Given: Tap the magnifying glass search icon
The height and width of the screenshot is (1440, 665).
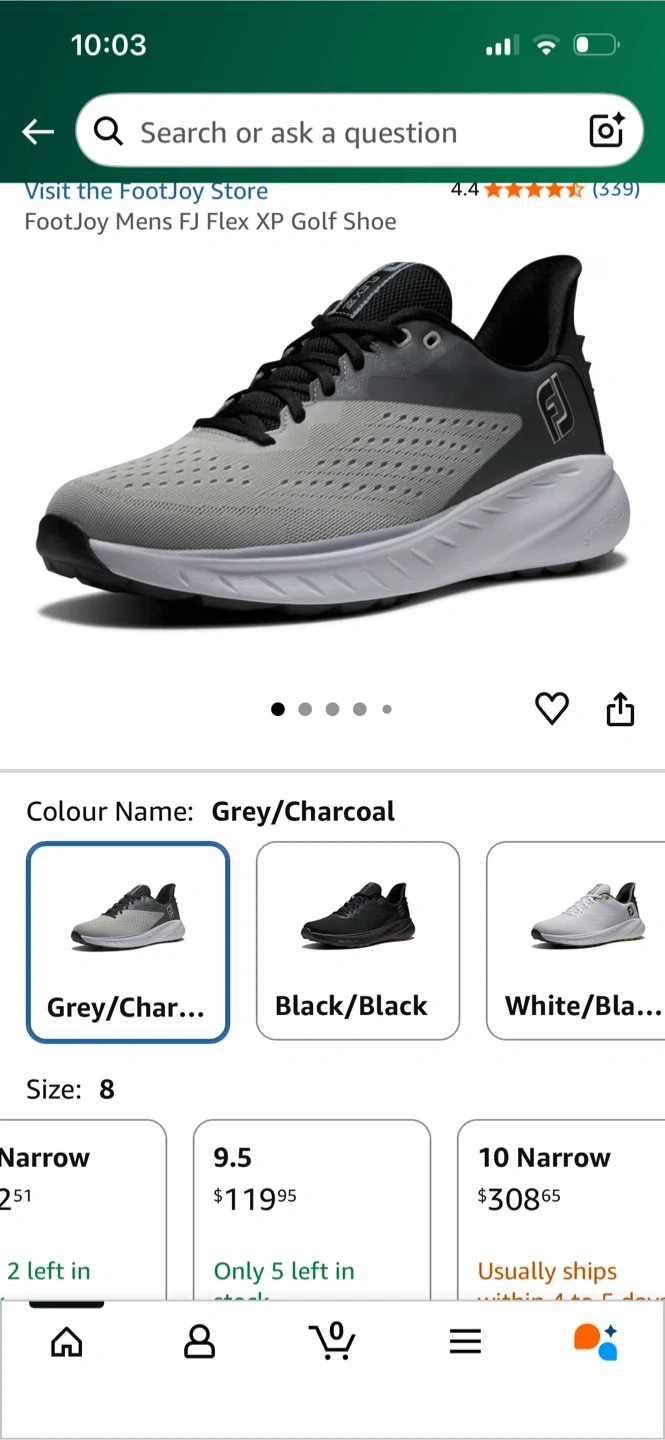Looking at the screenshot, I should click(108, 131).
